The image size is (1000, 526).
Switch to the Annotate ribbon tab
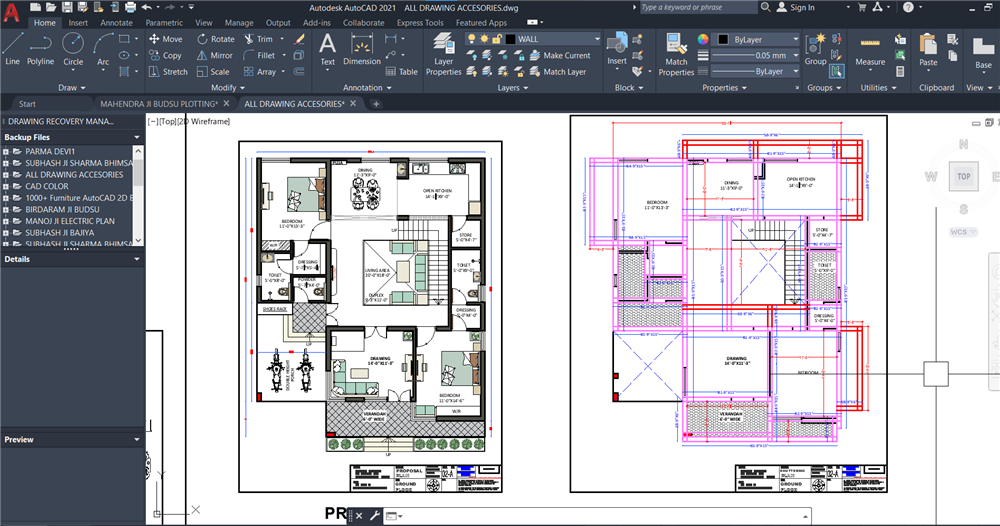(116, 22)
